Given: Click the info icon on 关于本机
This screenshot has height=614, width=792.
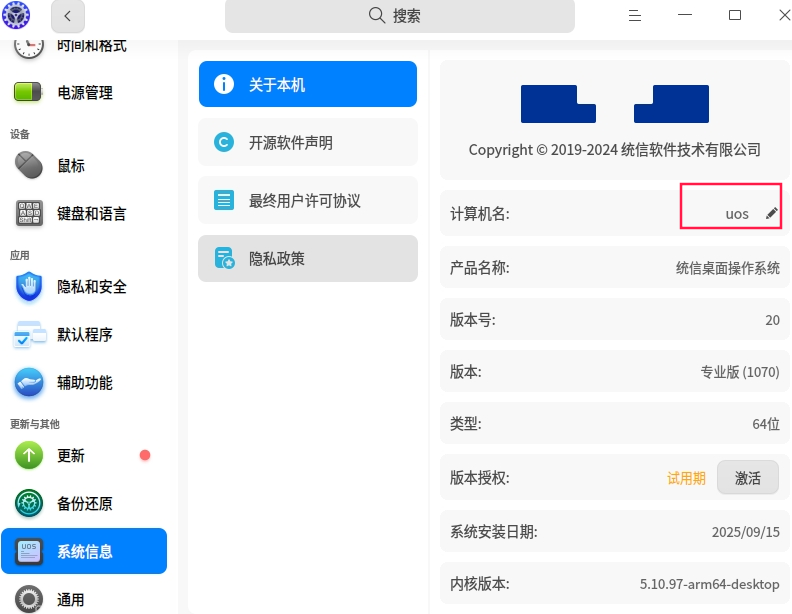Looking at the screenshot, I should [x=224, y=84].
